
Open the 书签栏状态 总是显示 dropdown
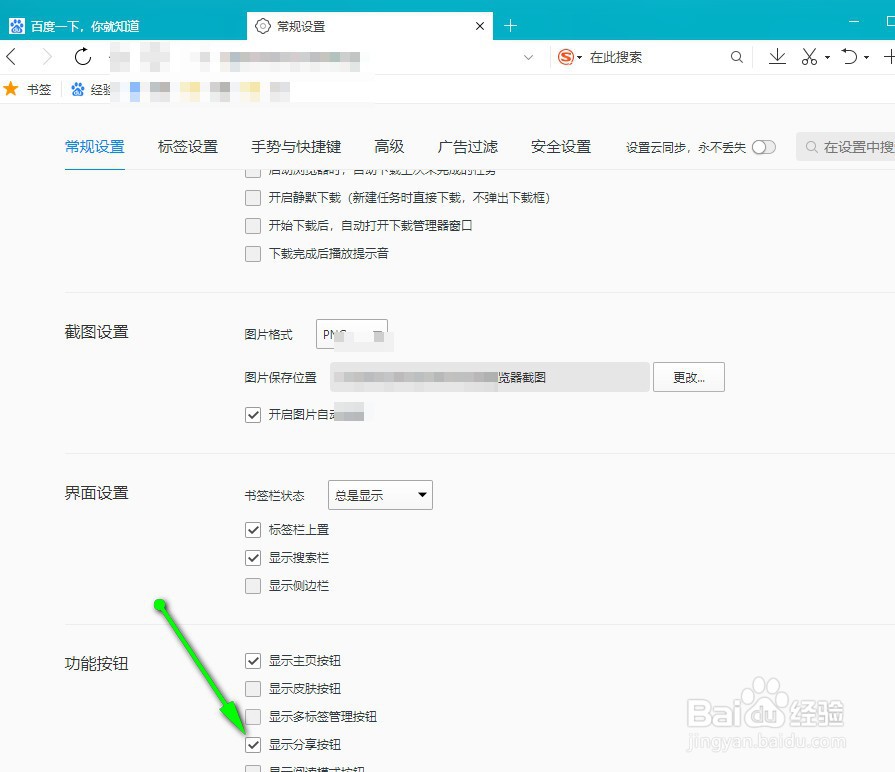pos(380,494)
